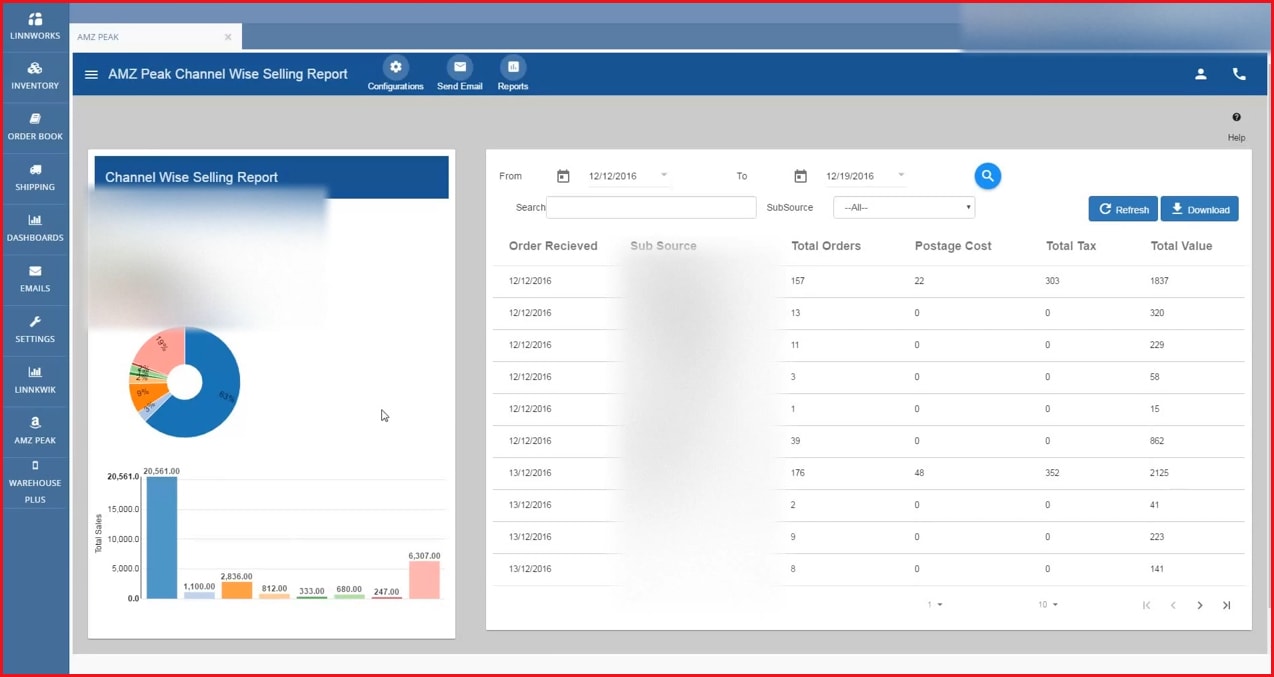Open Dashboards from the sidebar
Screen dimensions: 1274x677
(x=35, y=229)
